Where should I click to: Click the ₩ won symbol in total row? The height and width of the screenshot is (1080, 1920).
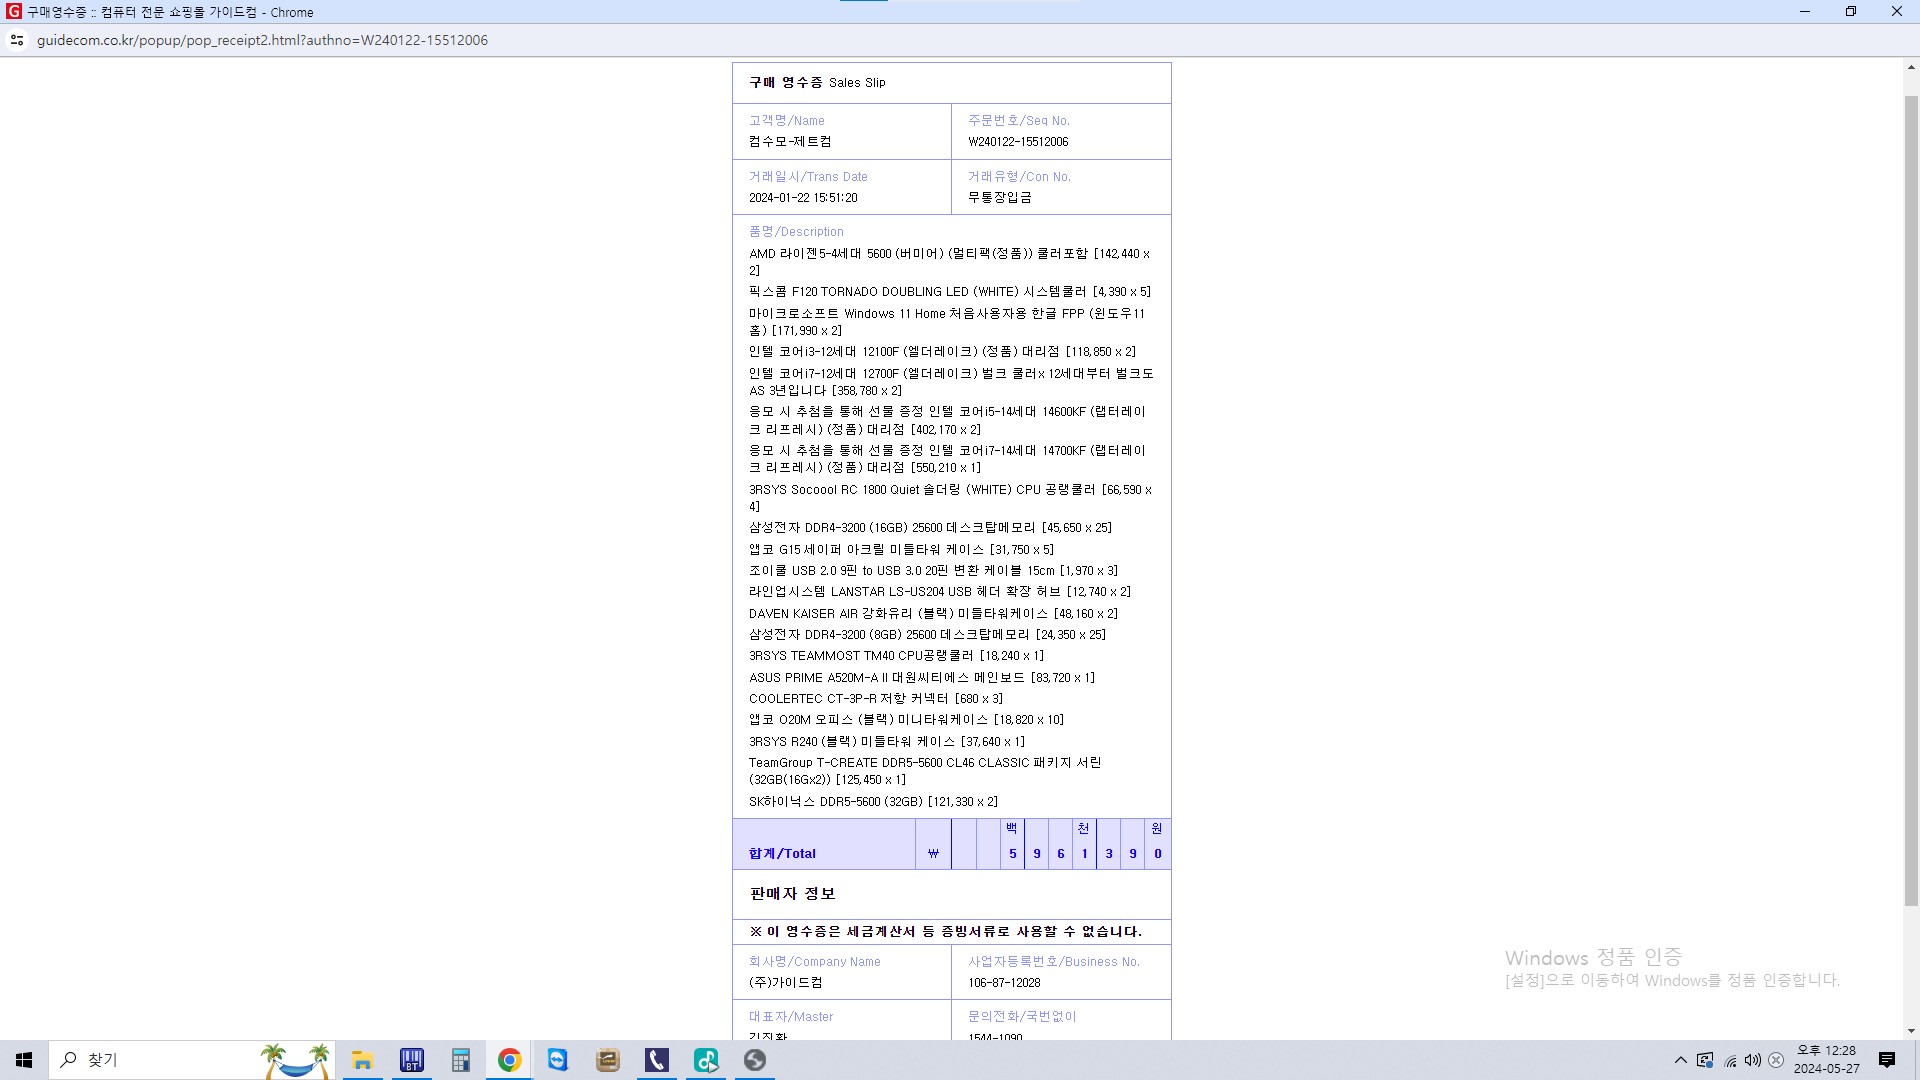tap(933, 854)
